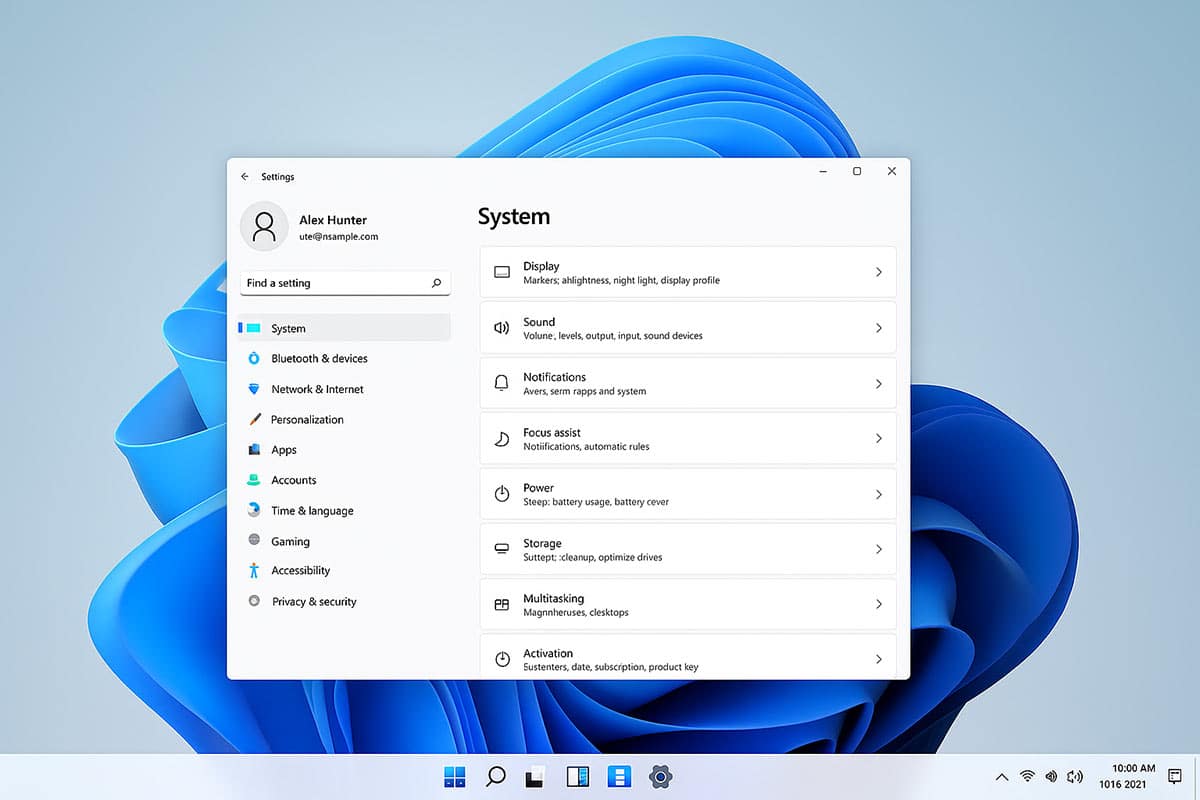Click the Accounts person icon
This screenshot has height=800, width=1200.
pos(253,480)
